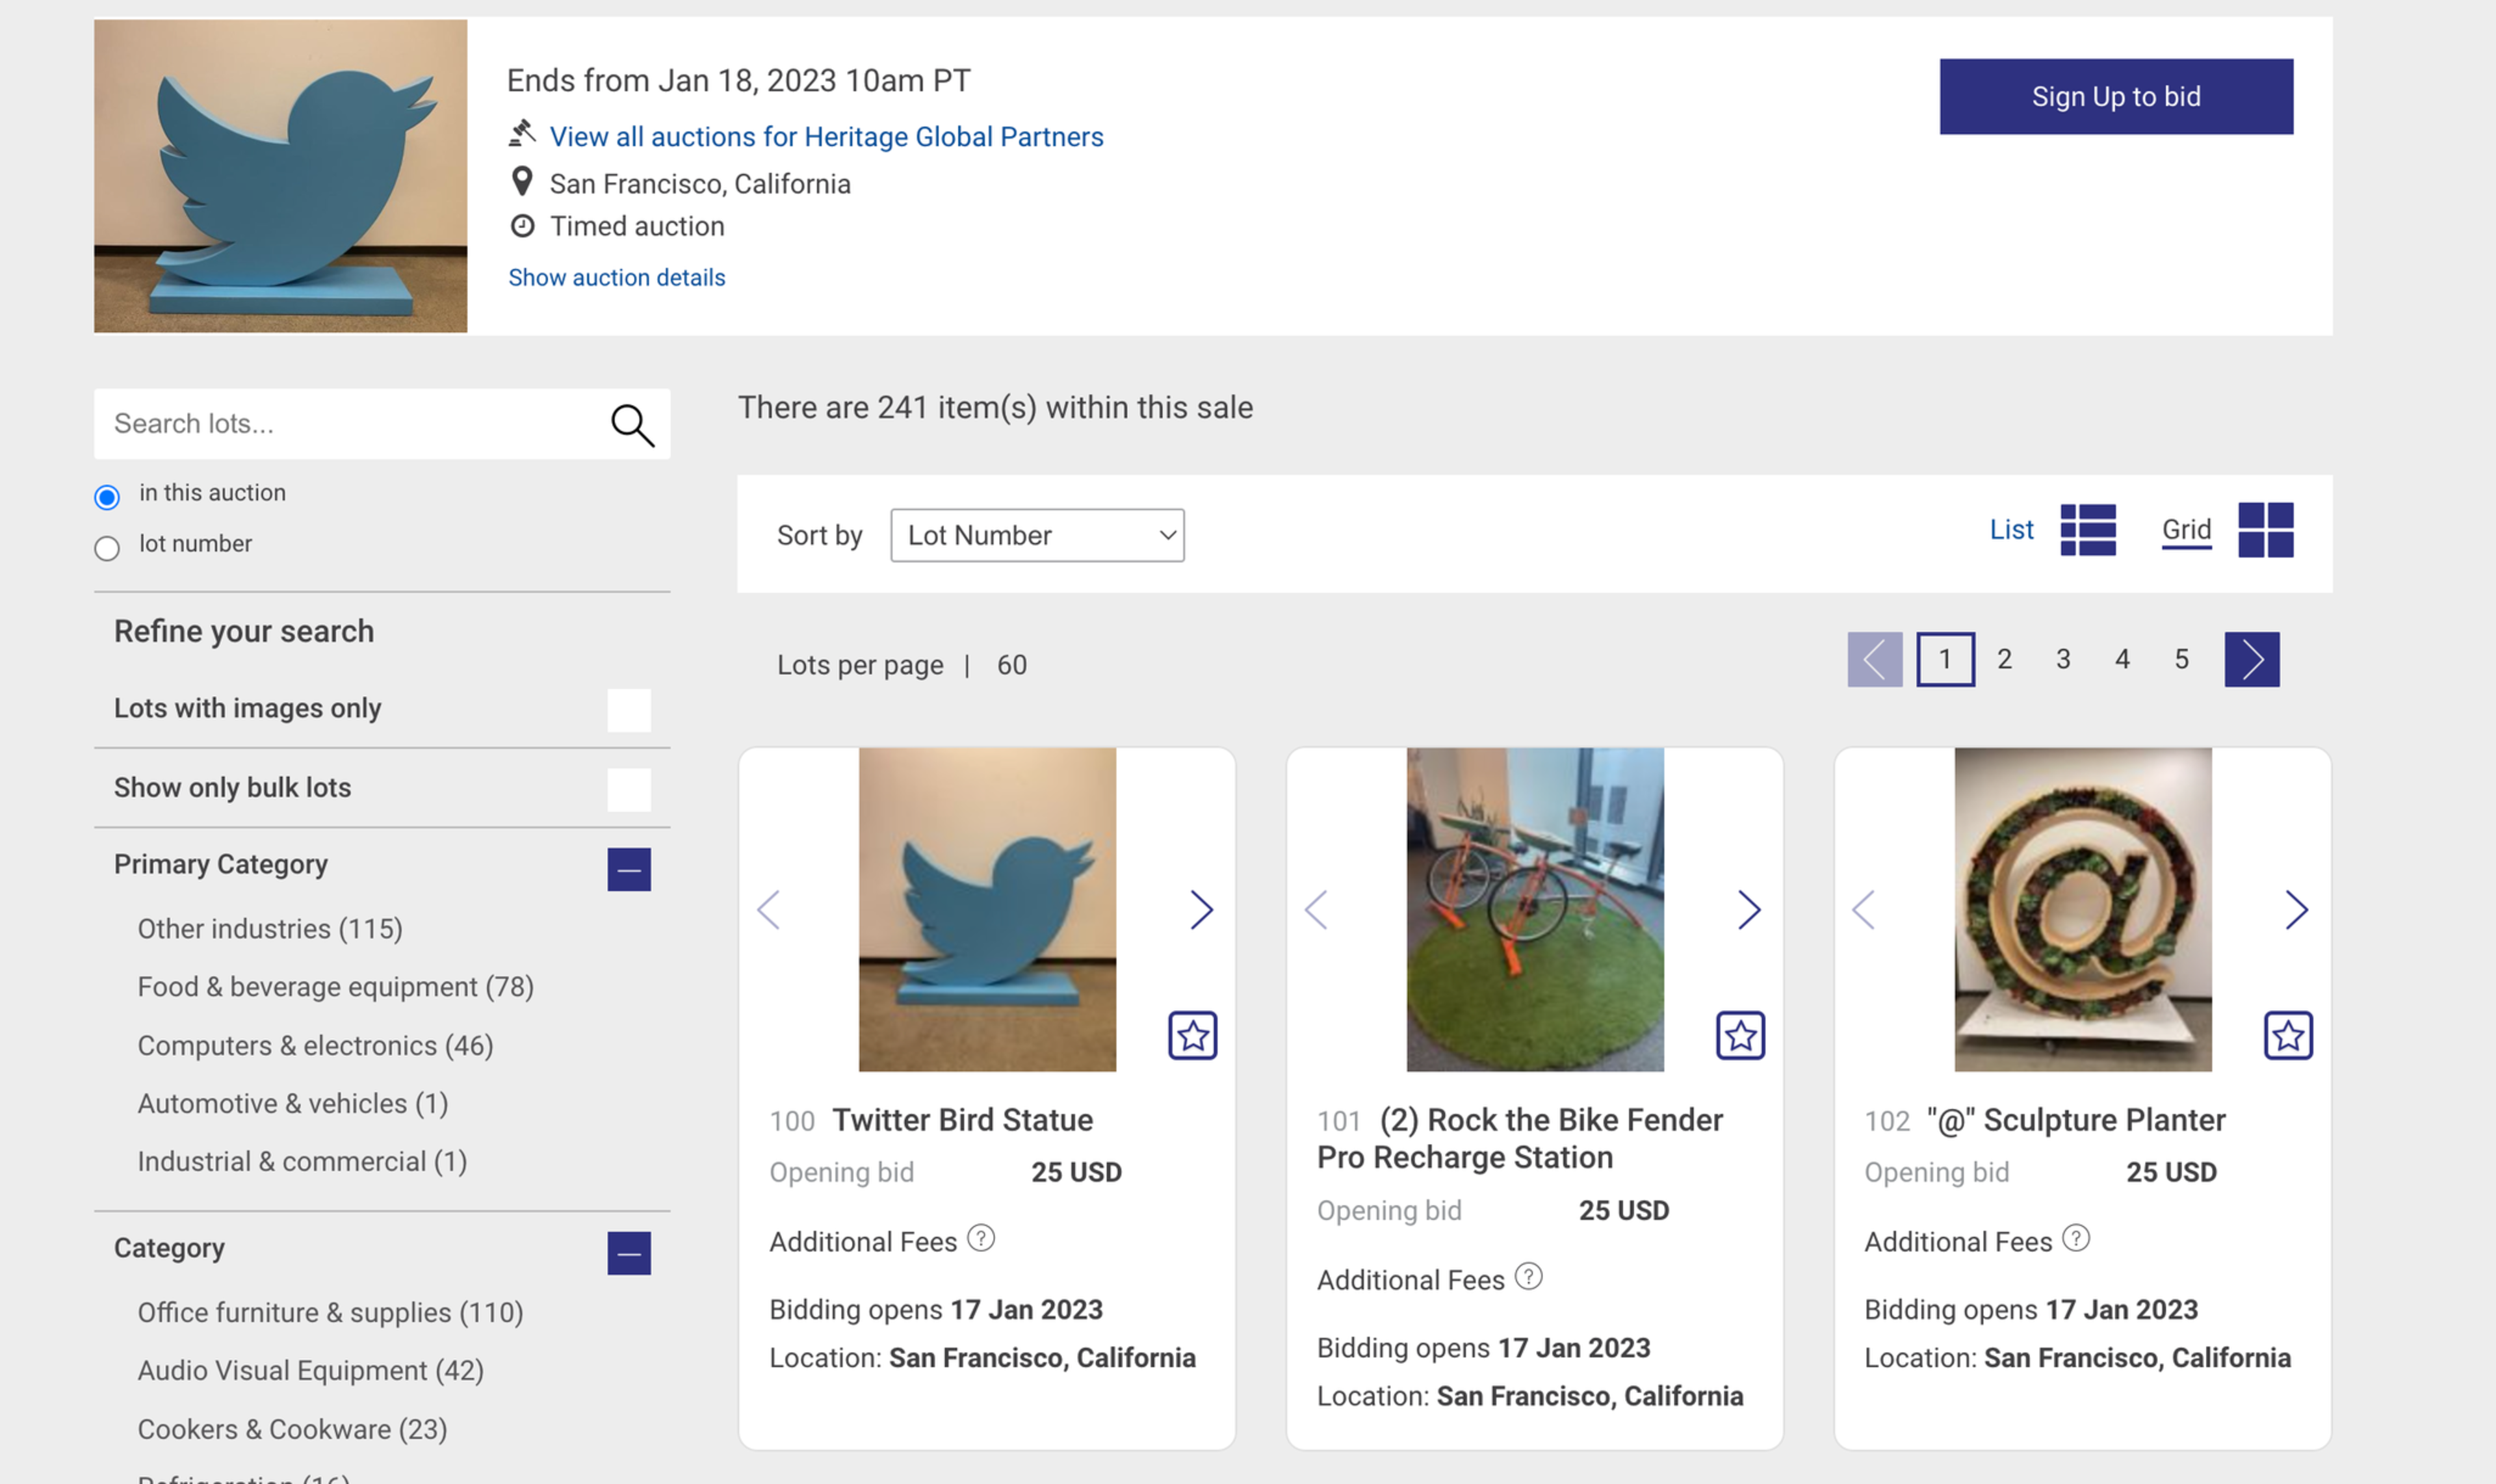Filter by Cookers & Cookware (23)
The height and width of the screenshot is (1484, 2496).
(x=292, y=1430)
